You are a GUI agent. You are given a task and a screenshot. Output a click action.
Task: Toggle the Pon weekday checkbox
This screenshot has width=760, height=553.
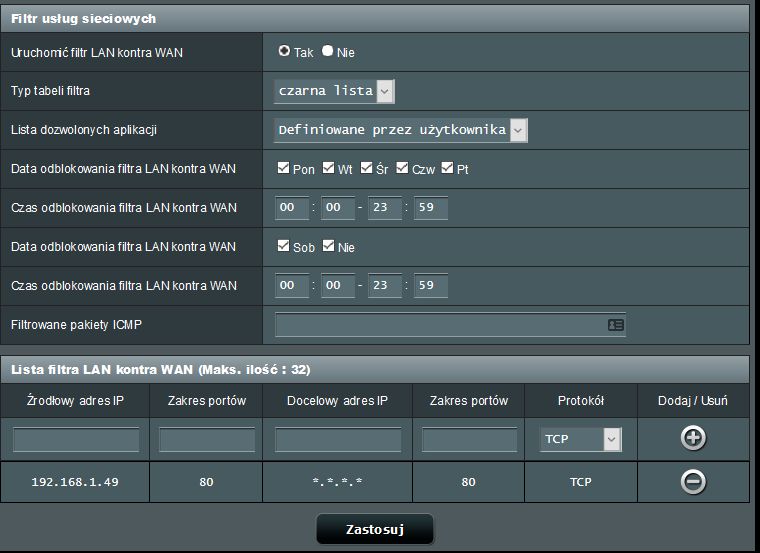pos(284,168)
